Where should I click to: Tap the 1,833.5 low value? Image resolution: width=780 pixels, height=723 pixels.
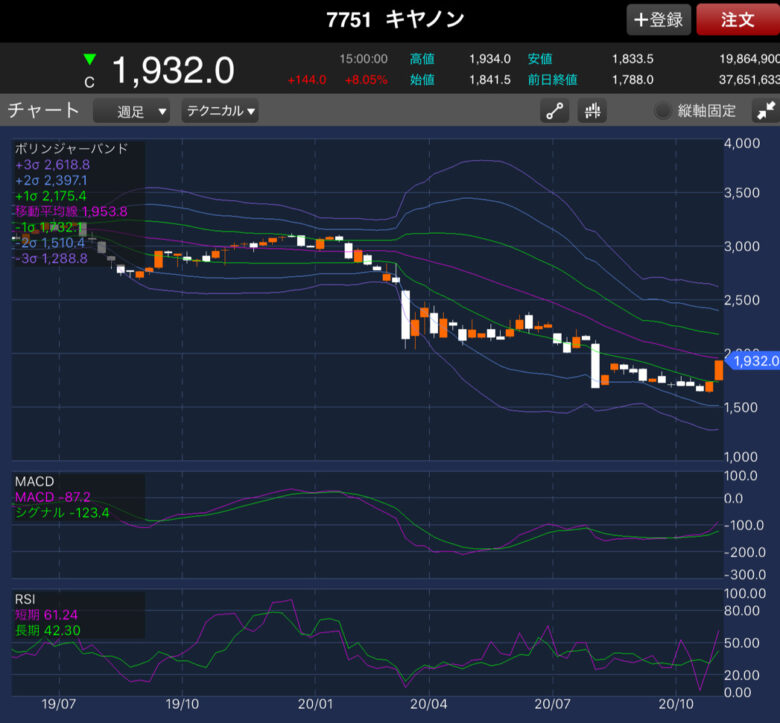pos(633,59)
